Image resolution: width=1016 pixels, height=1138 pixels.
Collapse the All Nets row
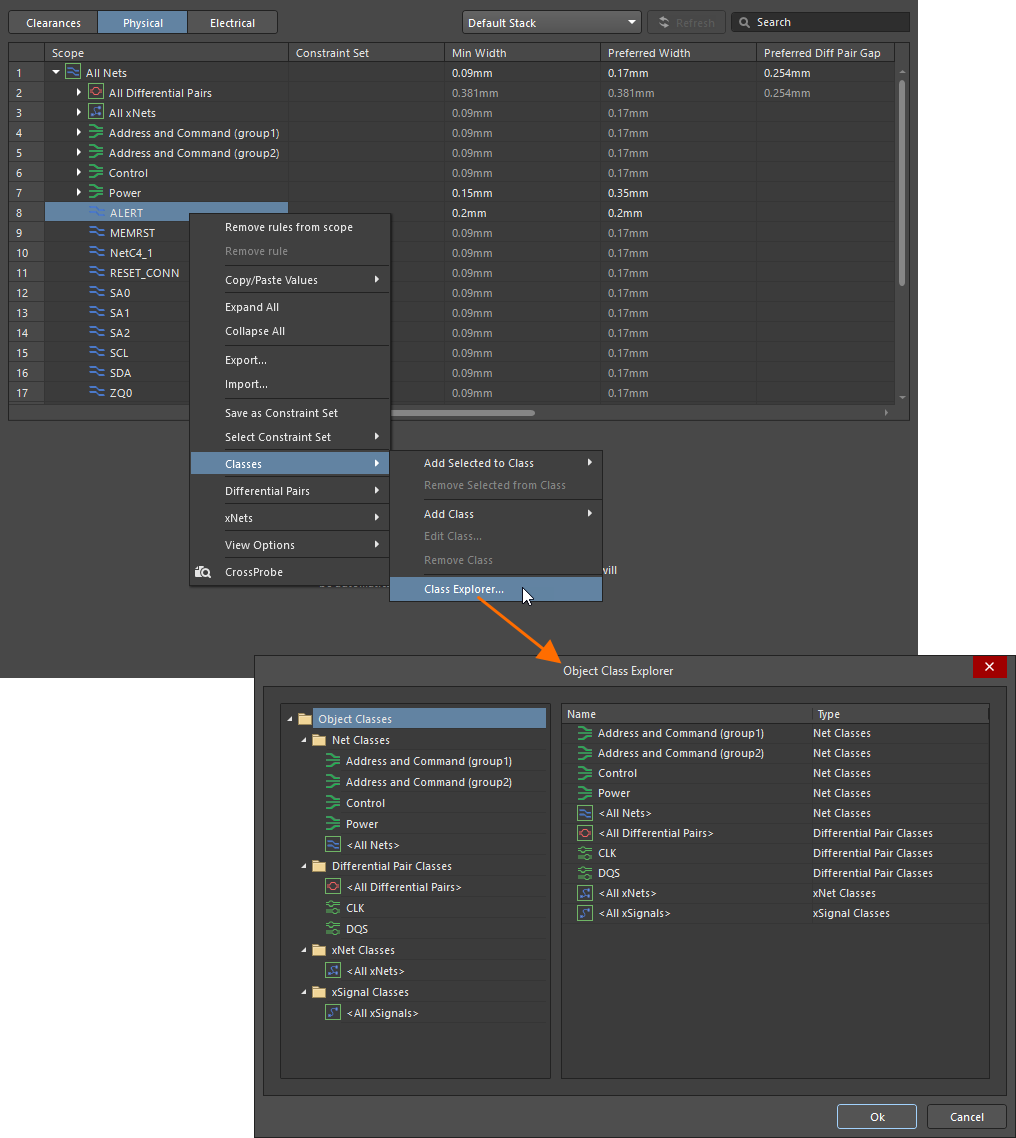coord(56,72)
